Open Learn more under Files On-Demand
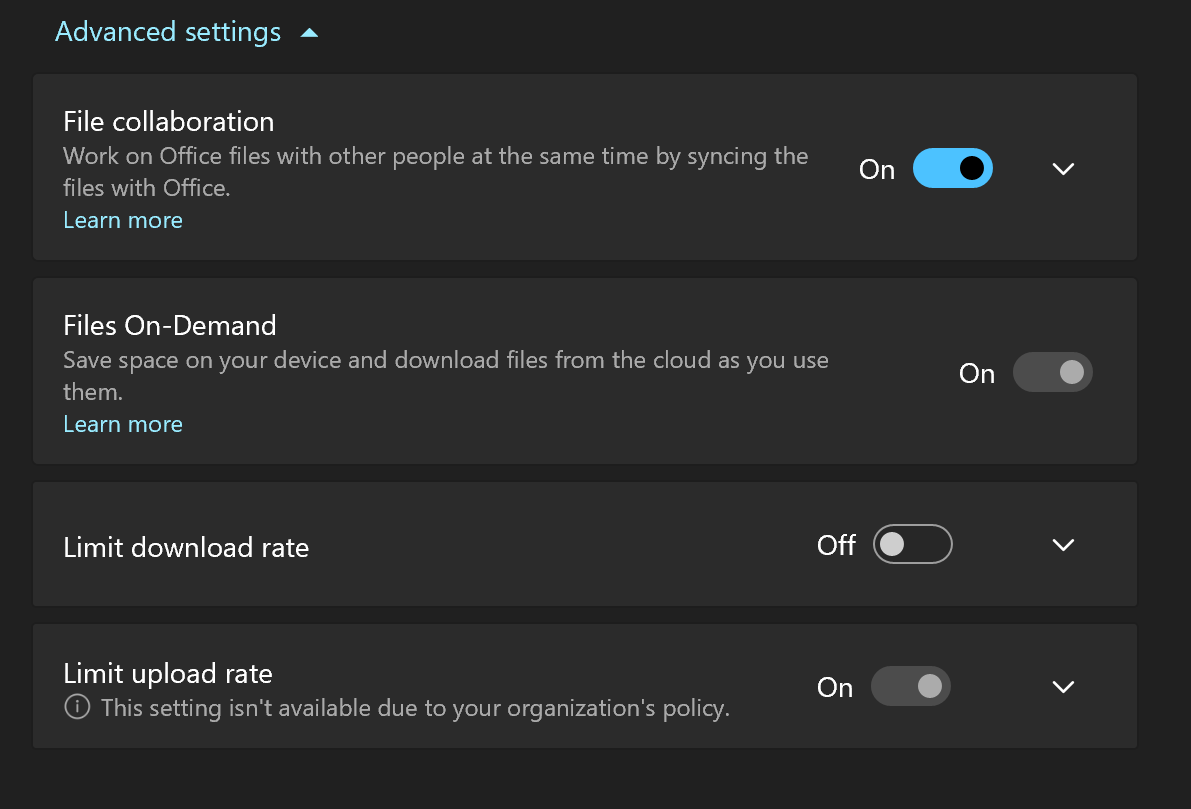Screen dimensions: 1191x809 click(x=123, y=424)
